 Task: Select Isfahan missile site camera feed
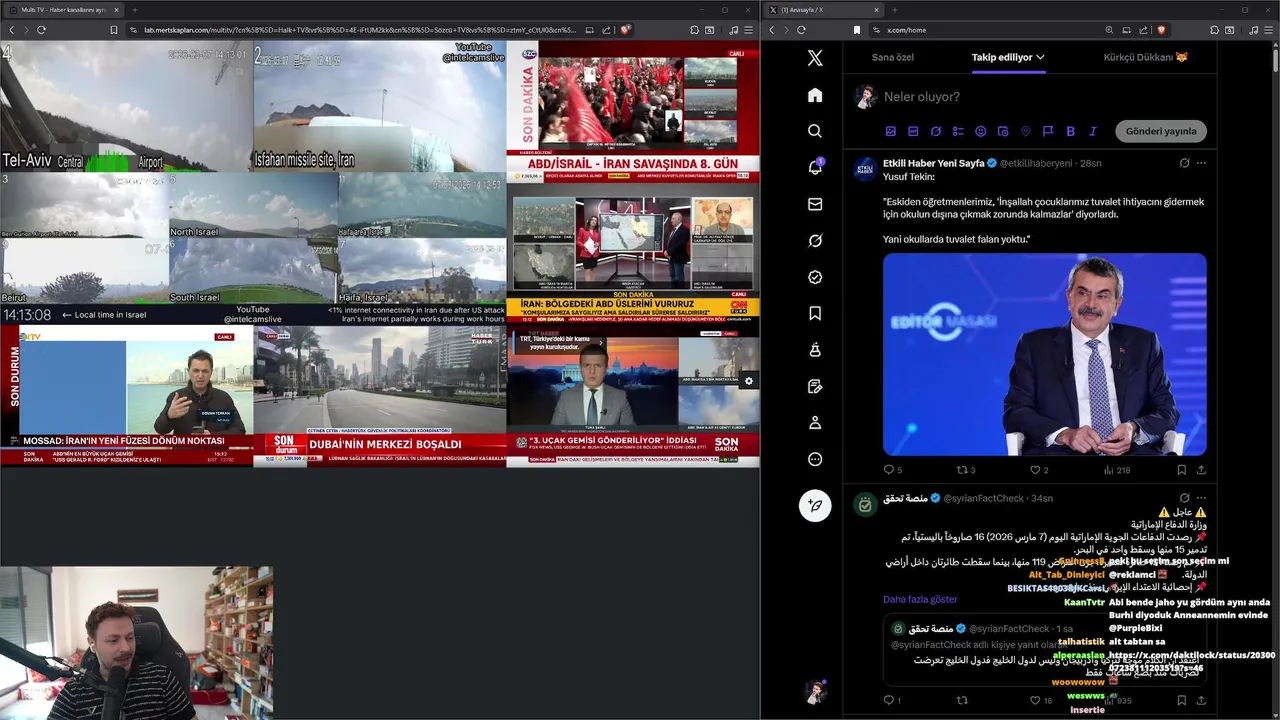pos(379,106)
